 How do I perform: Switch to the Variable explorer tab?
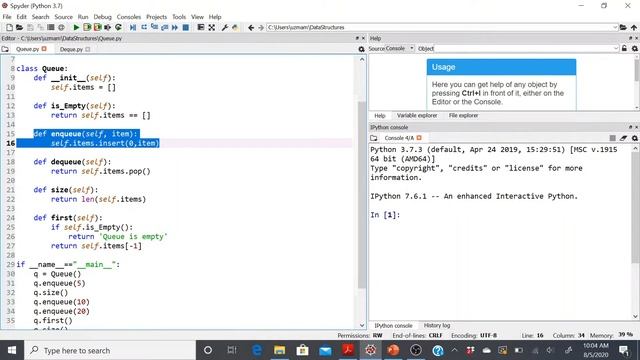click(x=417, y=116)
